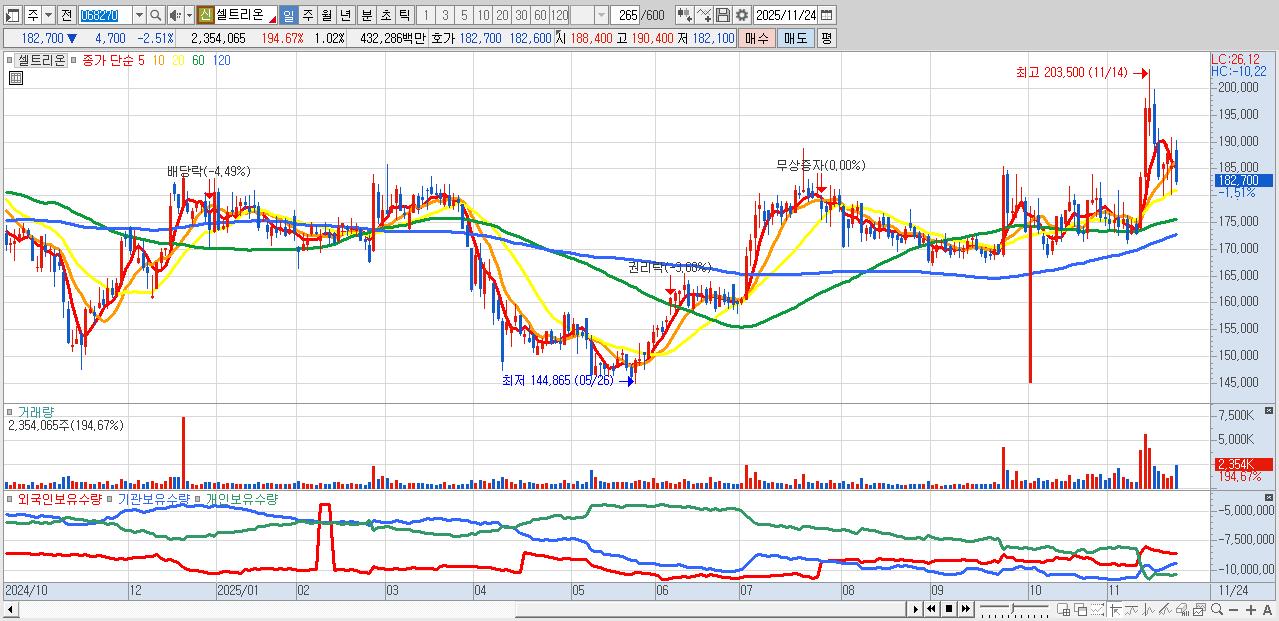The width and height of the screenshot is (1279, 621).
Task: Click the yellow 신 marker icon
Action: point(204,15)
